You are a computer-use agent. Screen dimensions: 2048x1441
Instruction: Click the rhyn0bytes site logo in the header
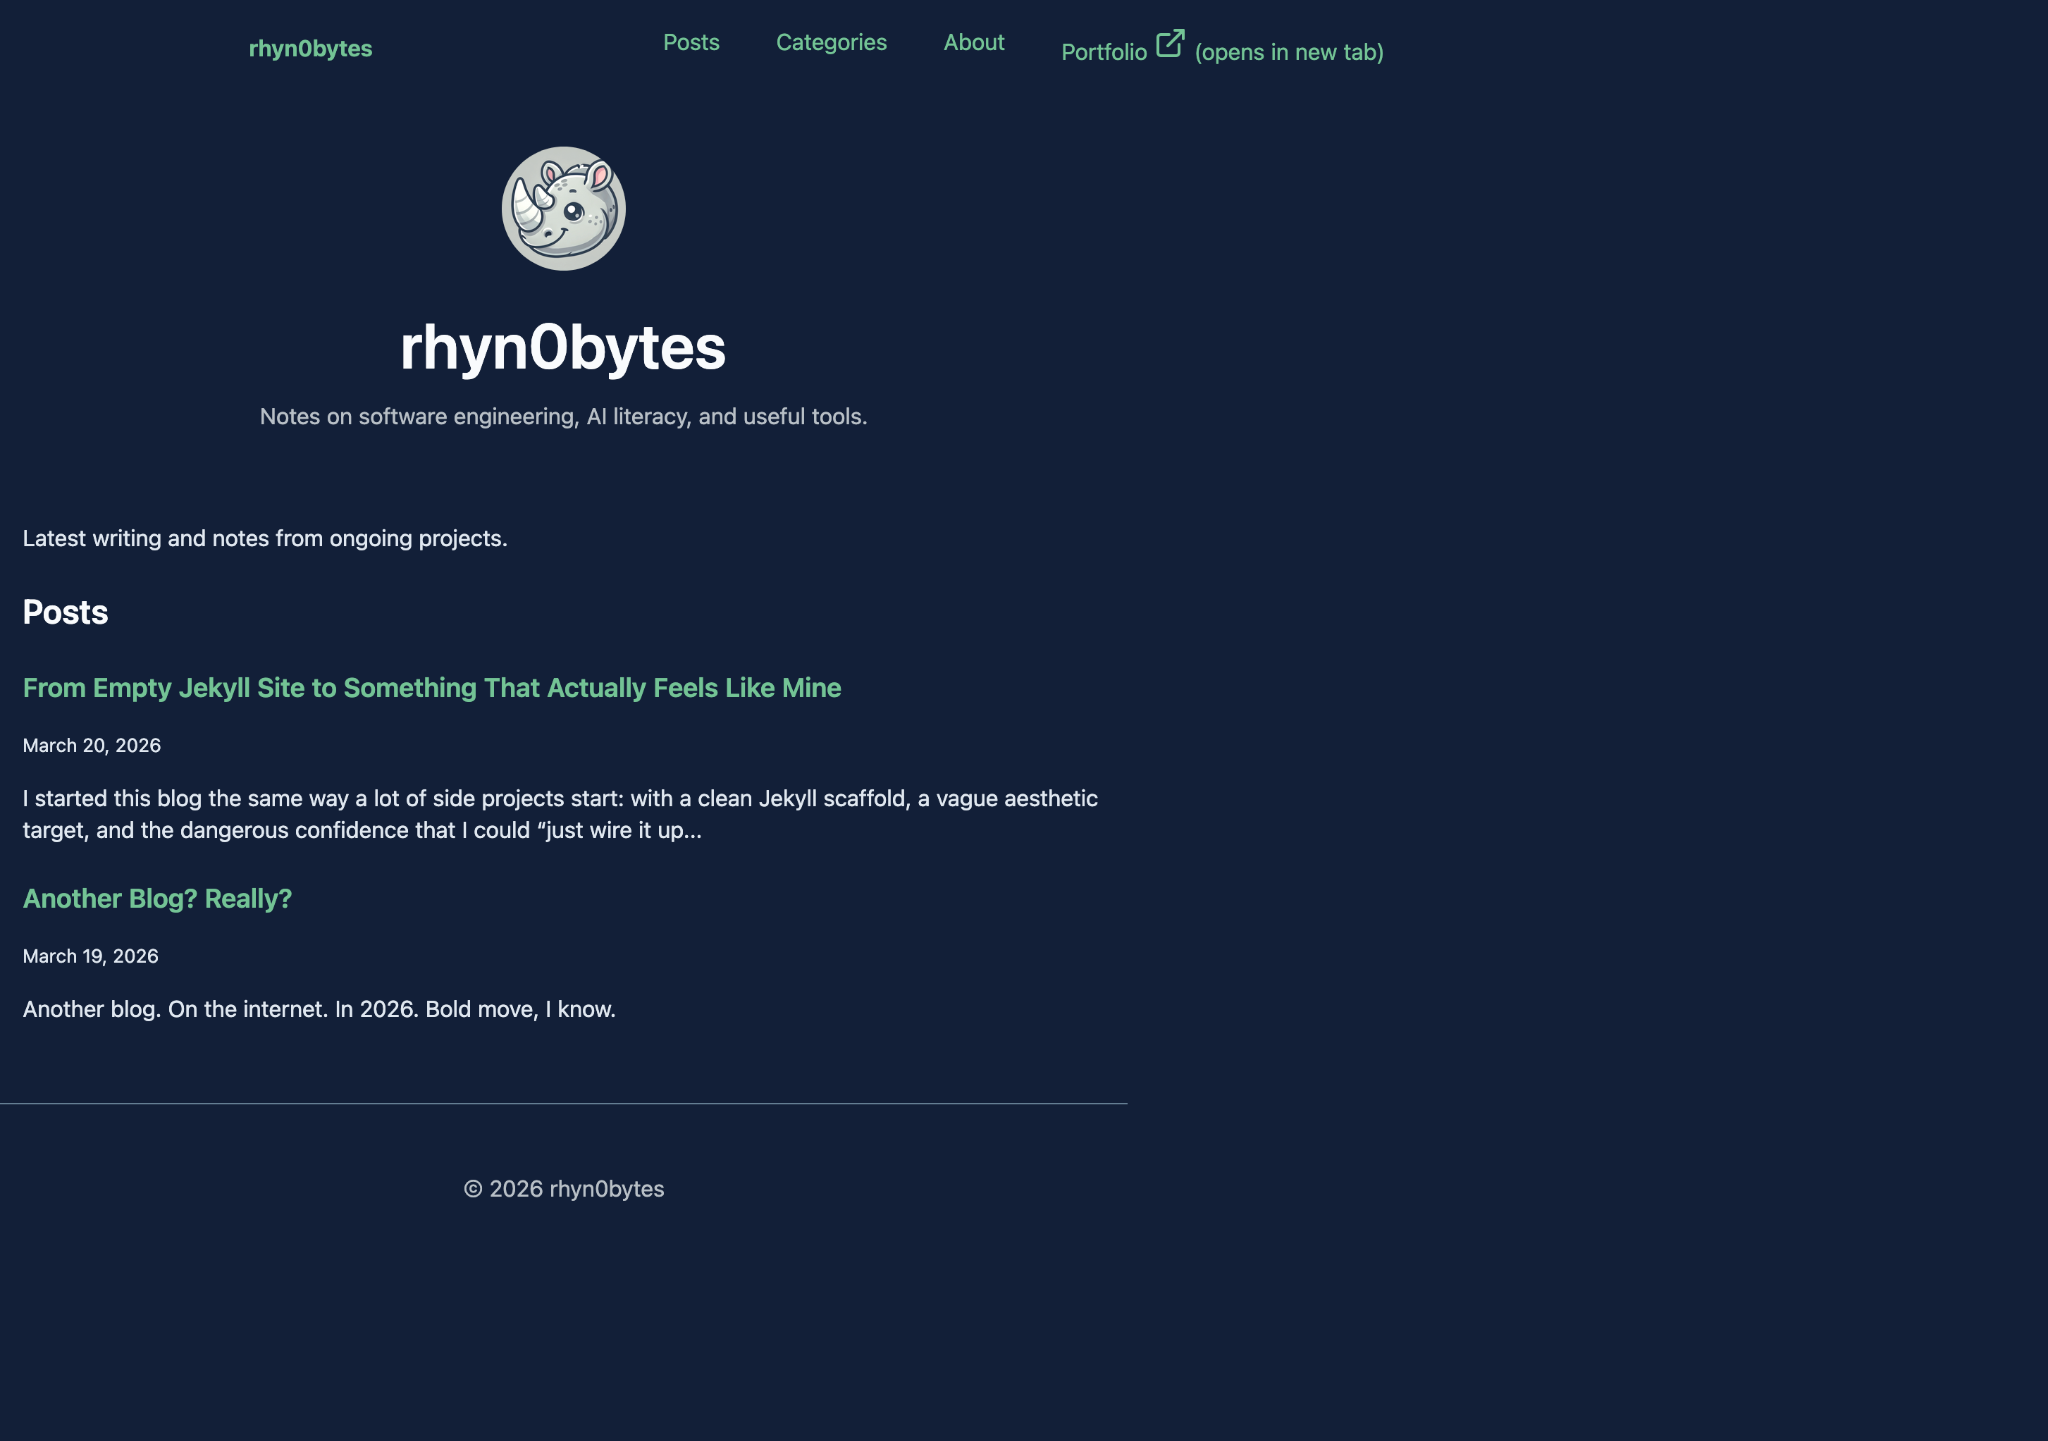tap(310, 48)
